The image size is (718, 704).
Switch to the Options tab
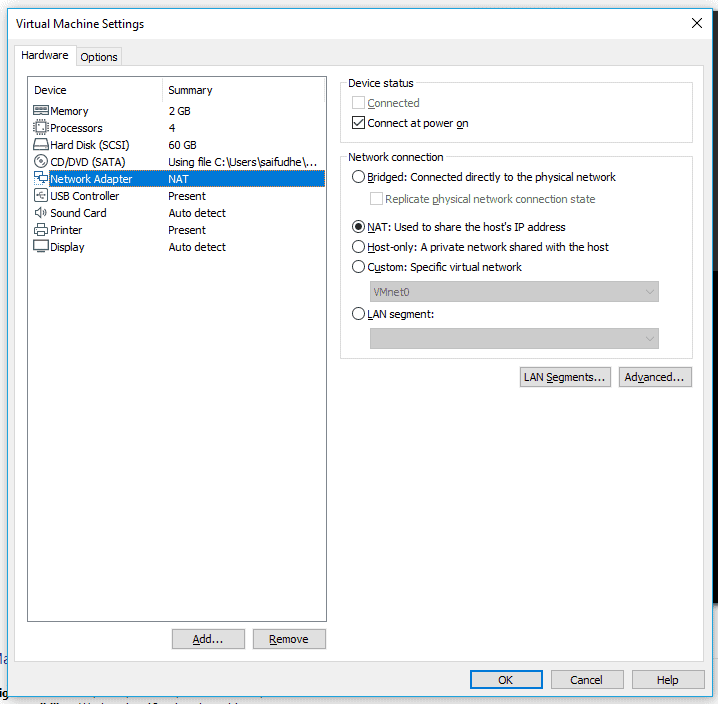coord(98,57)
